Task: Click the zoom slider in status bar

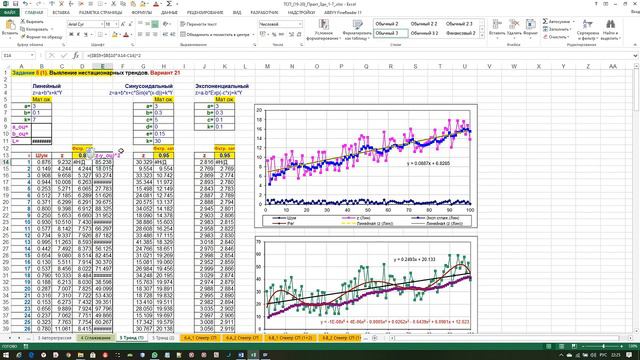Action: (x=604, y=347)
